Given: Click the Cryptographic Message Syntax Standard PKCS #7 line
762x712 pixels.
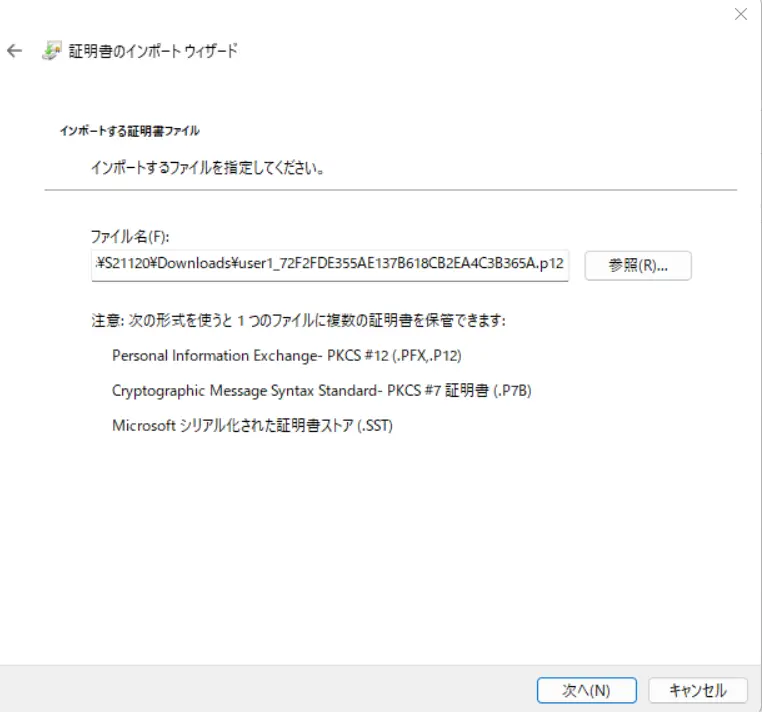Looking at the screenshot, I should pyautogui.click(x=322, y=391).
